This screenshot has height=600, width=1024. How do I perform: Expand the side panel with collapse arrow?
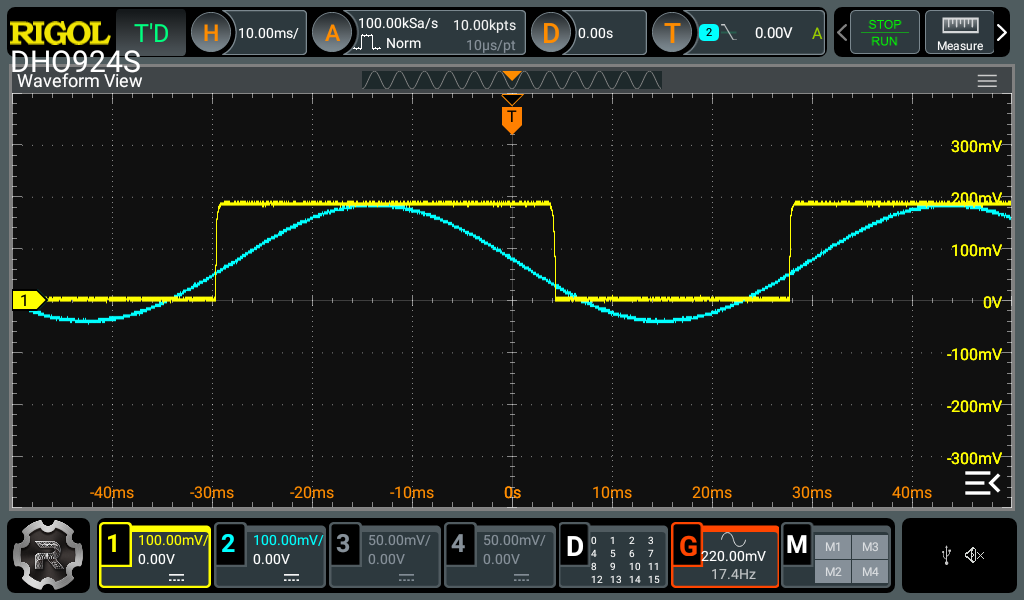click(981, 484)
